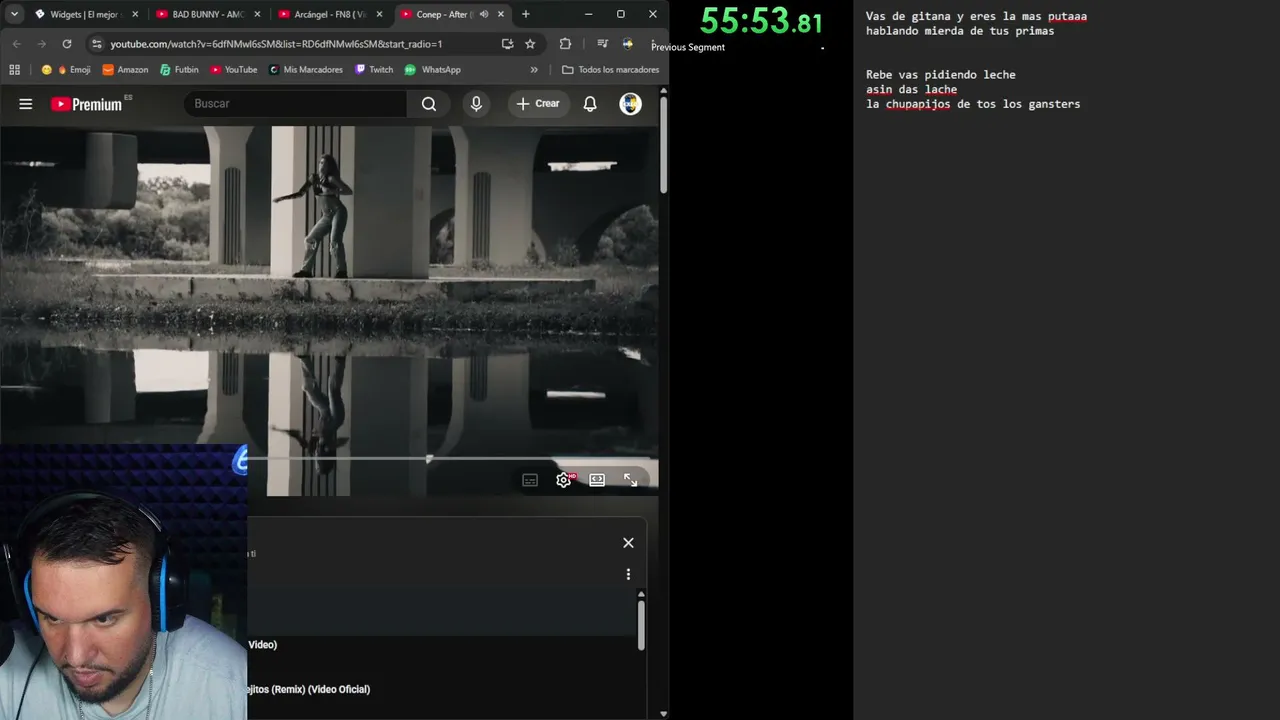Close the Arcángel tab

(x=379, y=14)
